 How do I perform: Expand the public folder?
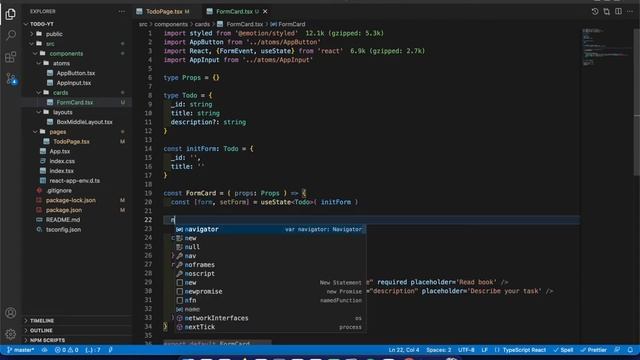pyautogui.click(x=54, y=34)
